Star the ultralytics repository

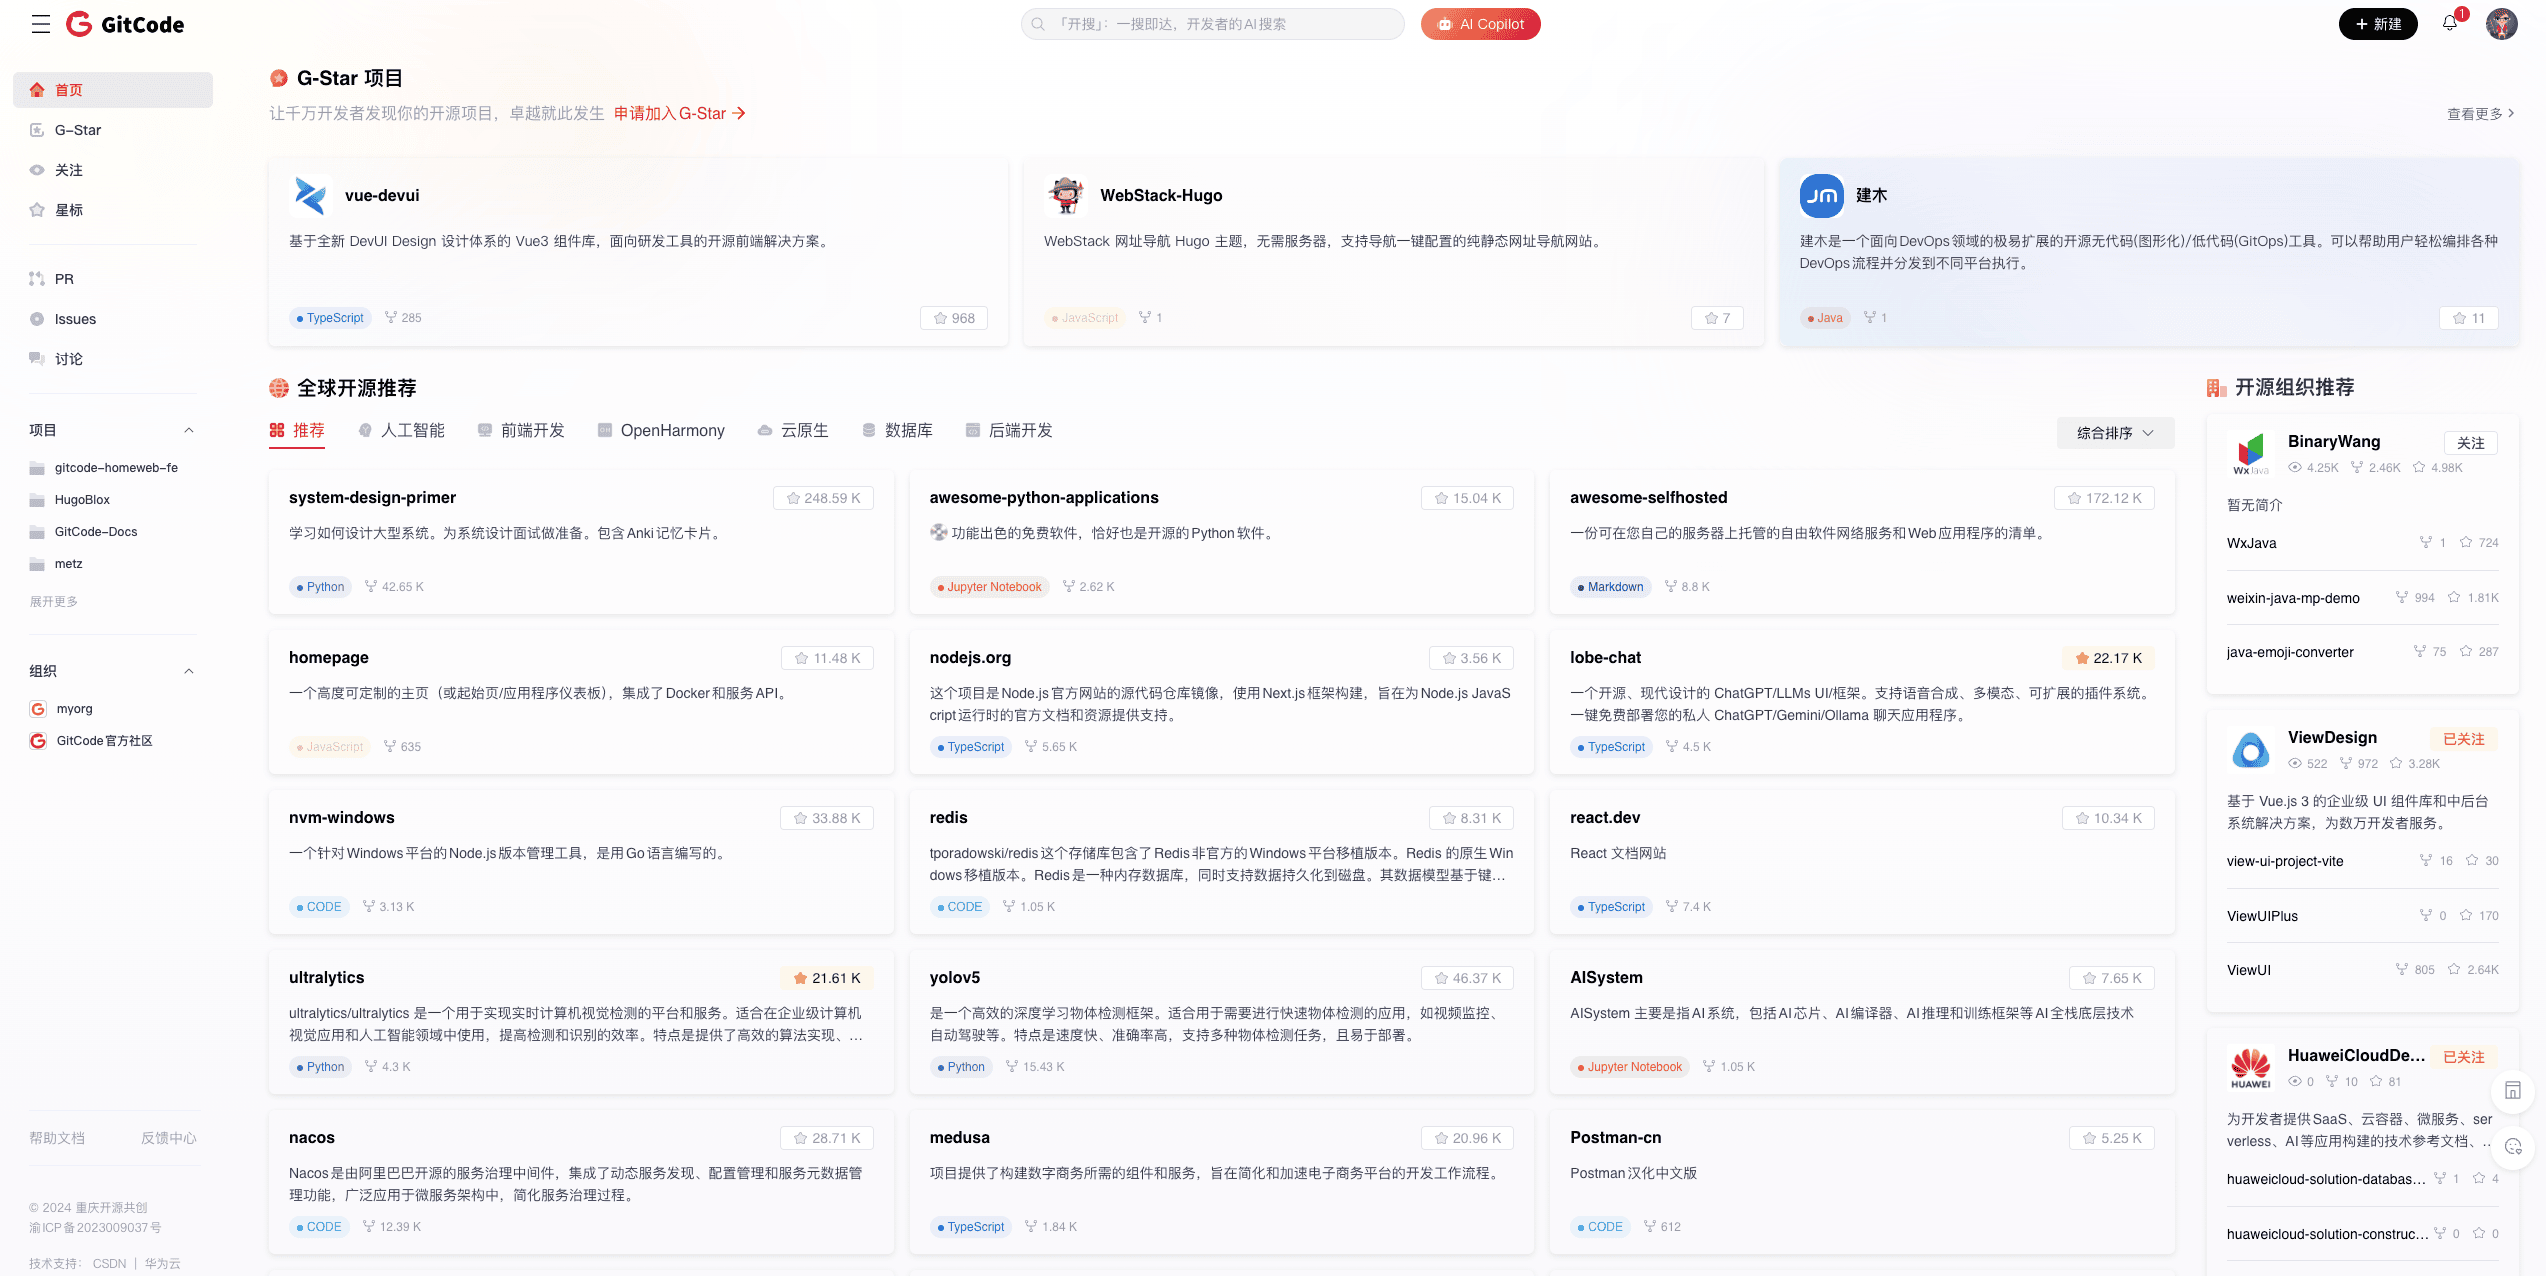(x=827, y=978)
